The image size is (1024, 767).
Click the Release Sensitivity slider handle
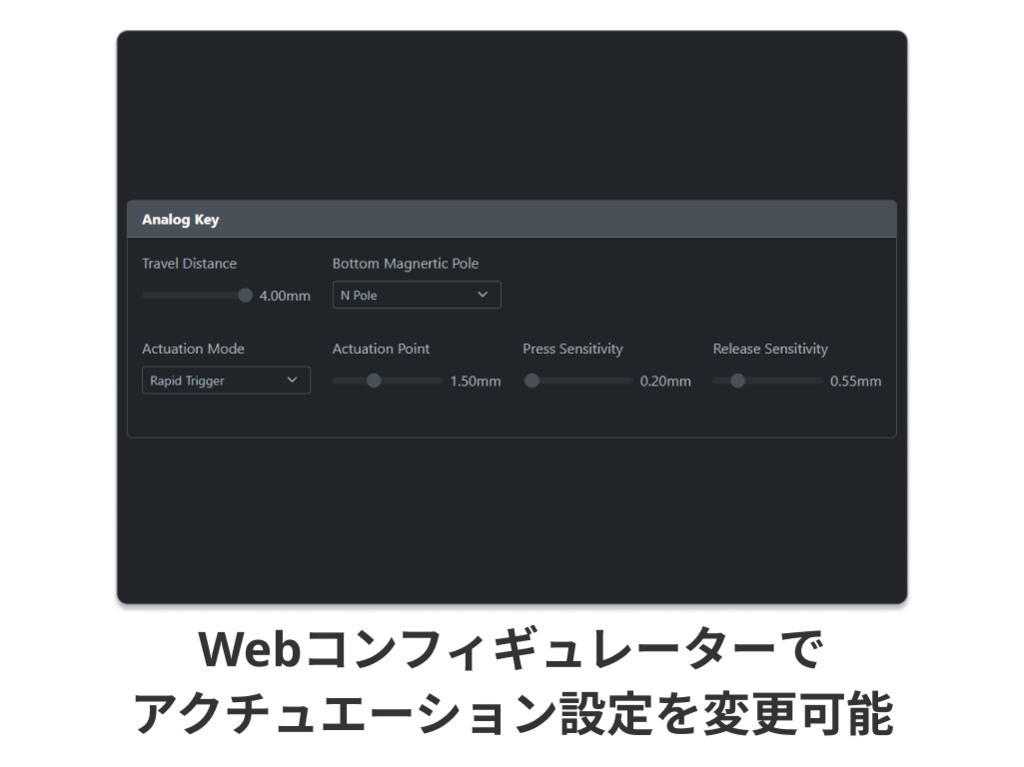[x=738, y=380]
